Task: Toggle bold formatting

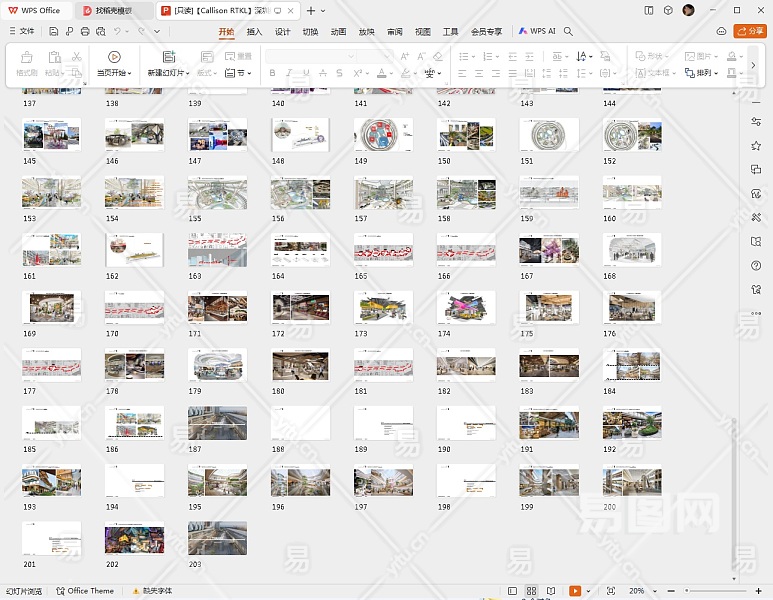Action: [x=273, y=73]
